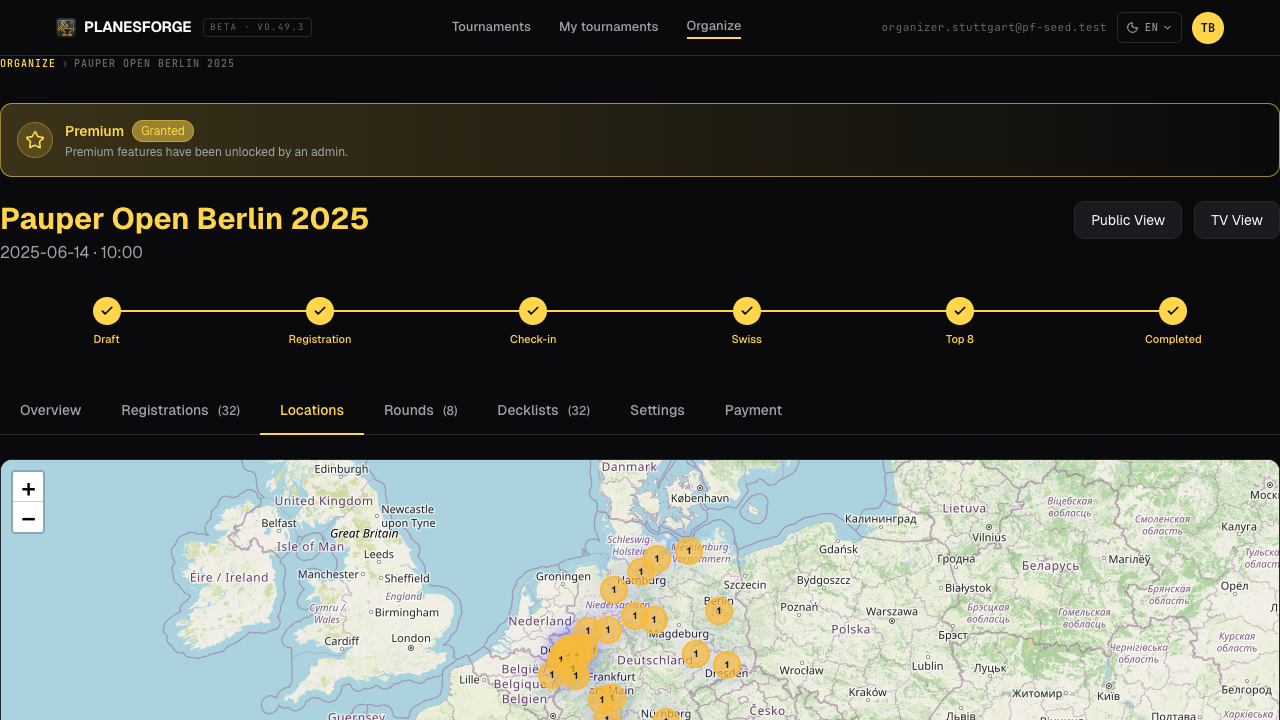Click Warszawa on the map
The width and height of the screenshot is (1280, 720).
(892, 611)
